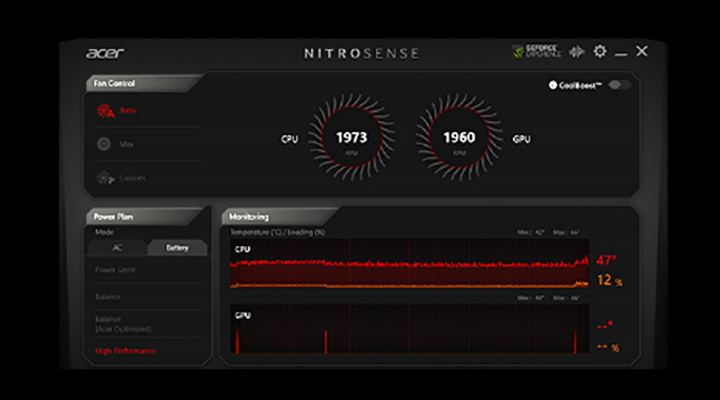
Task: Switch to the AC power mode tab
Action: coord(117,248)
